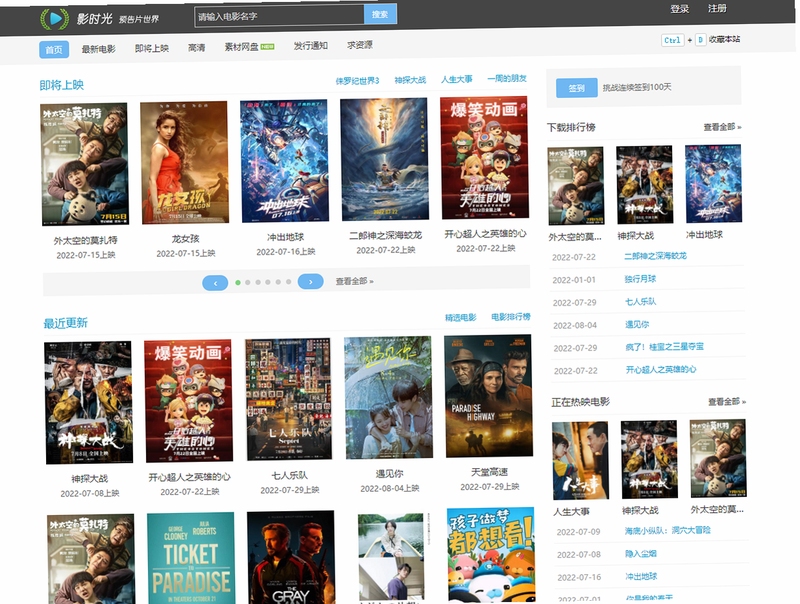Image resolution: width=800 pixels, height=604 pixels.
Task: Open 最新电影 in the navigation bar
Action: (x=98, y=49)
